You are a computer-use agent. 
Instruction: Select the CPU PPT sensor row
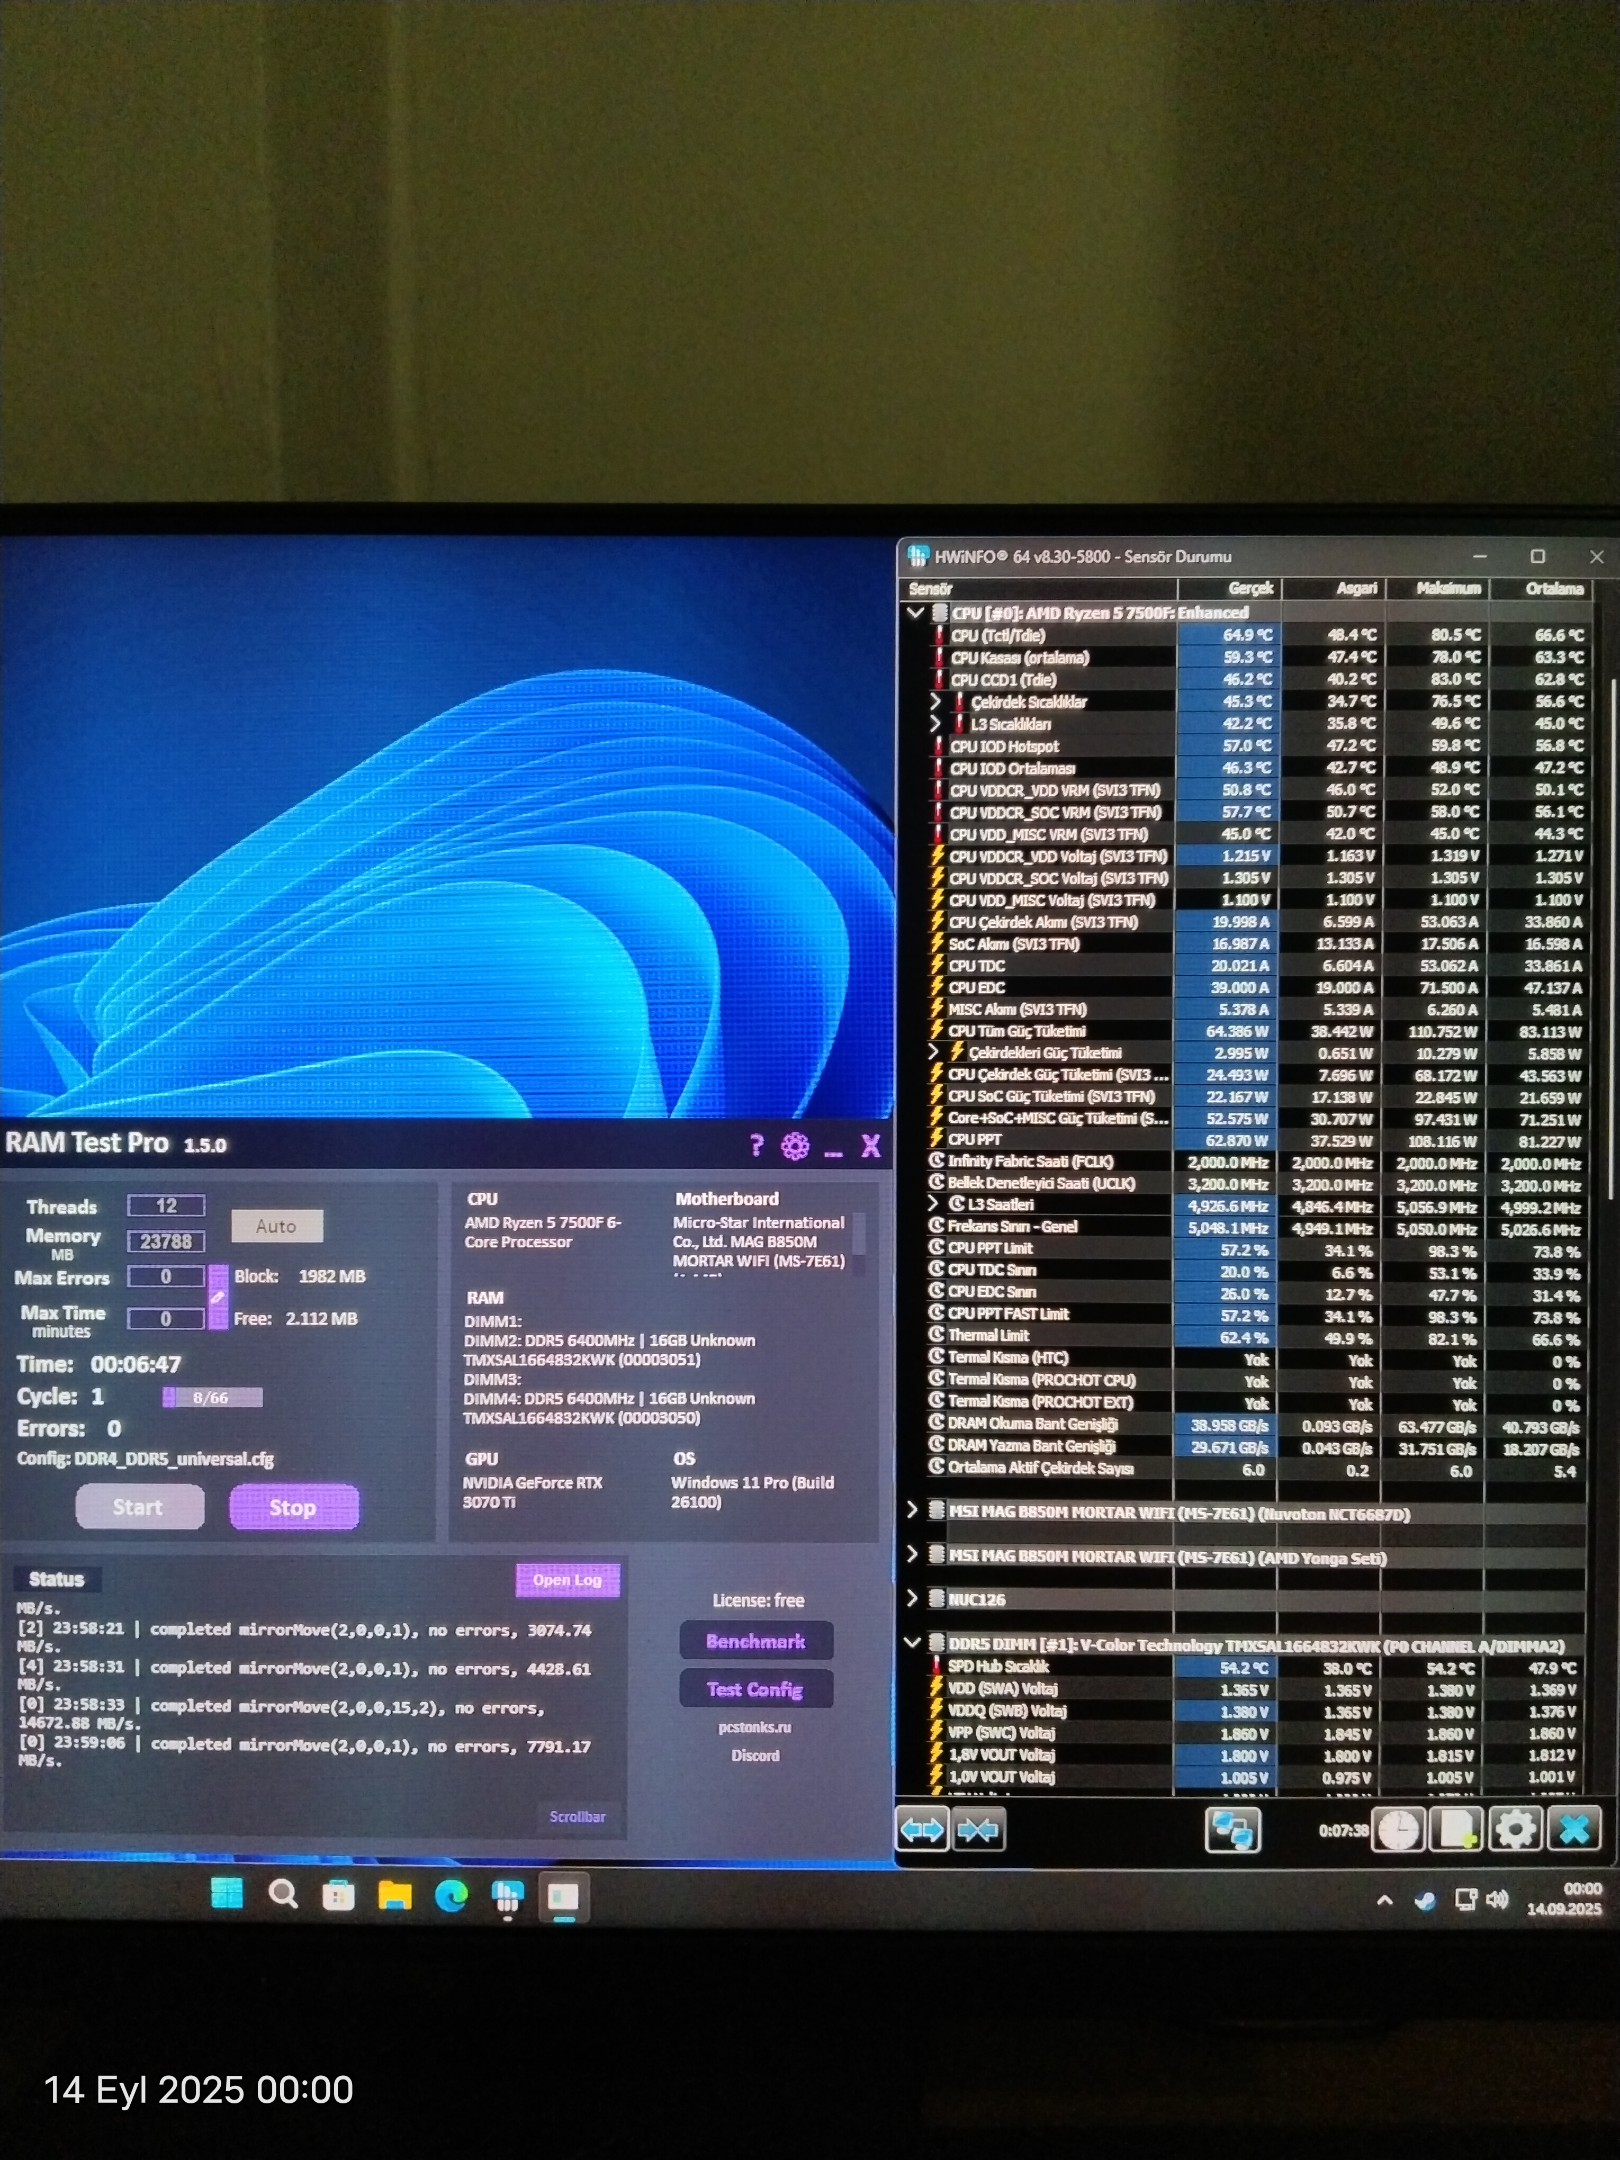pyautogui.click(x=1256, y=1140)
